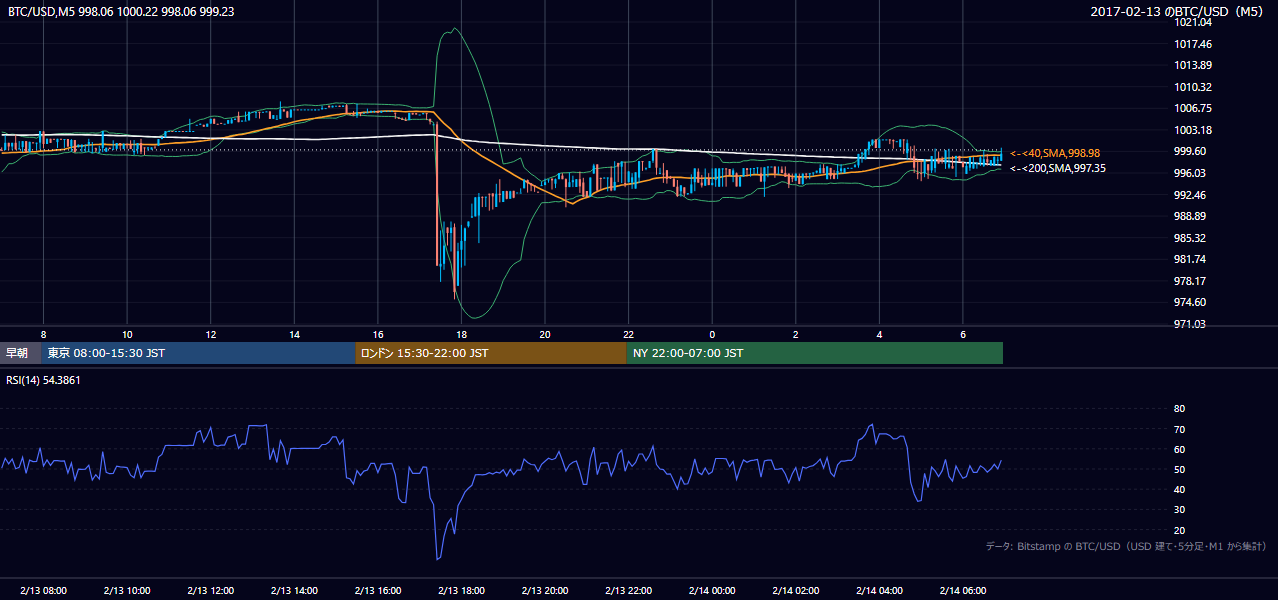This screenshot has width=1278, height=600.
Task: Click the 2/13 18:00 time label
Action: pos(461,590)
